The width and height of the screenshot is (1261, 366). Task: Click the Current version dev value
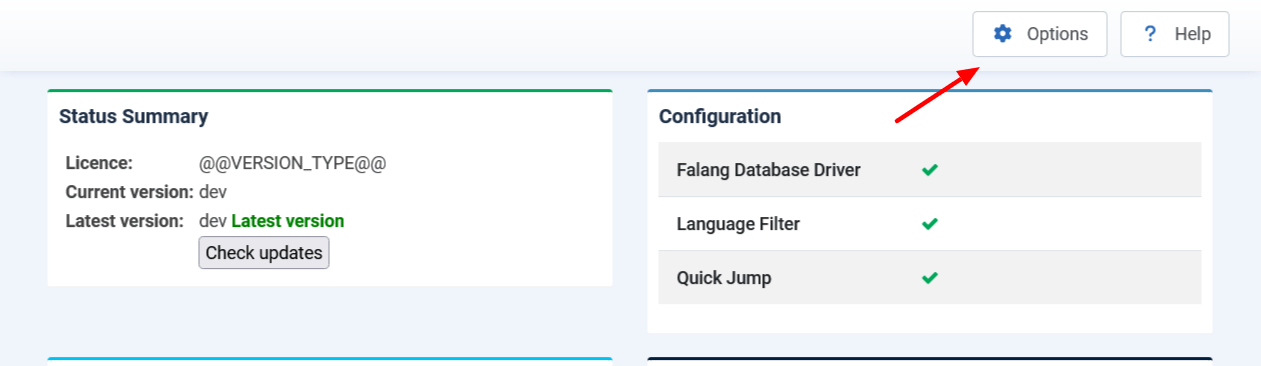[x=214, y=192]
